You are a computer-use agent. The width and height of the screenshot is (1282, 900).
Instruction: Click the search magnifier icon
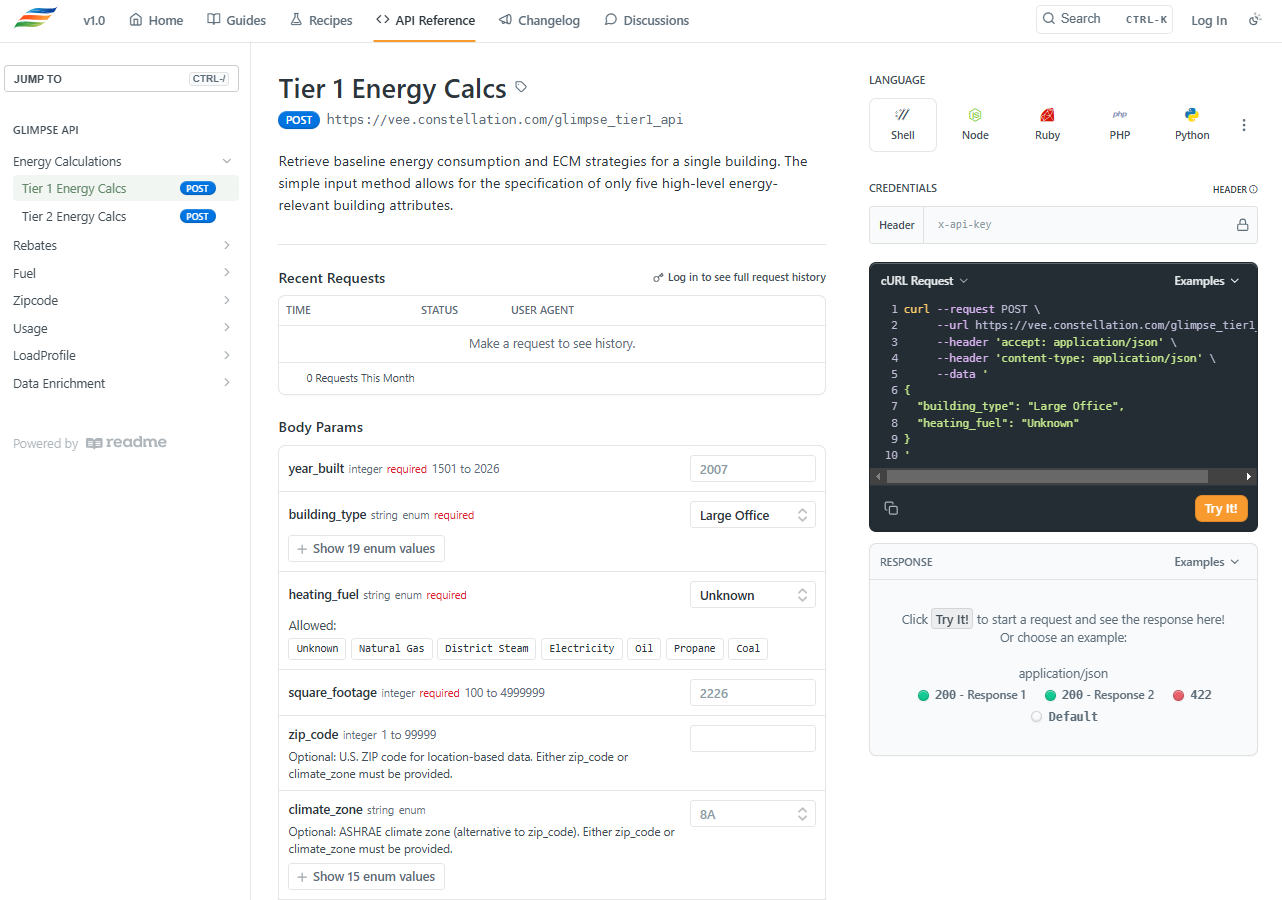tap(1049, 19)
